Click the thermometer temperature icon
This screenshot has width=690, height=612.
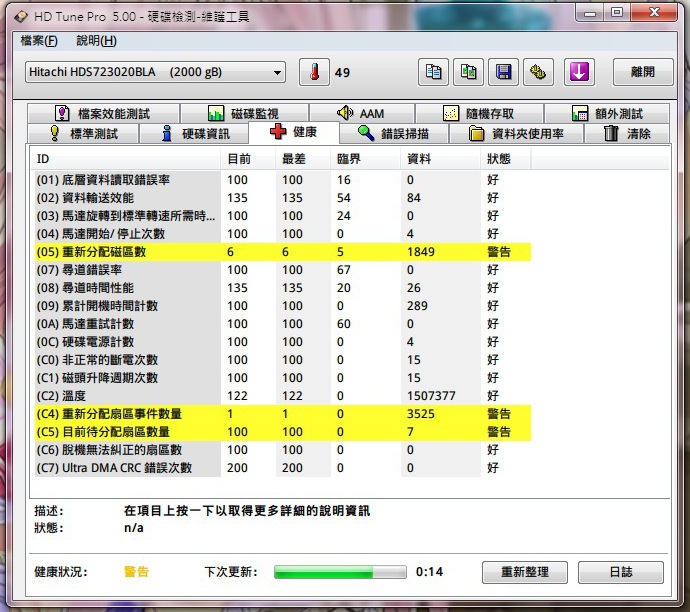(x=314, y=72)
